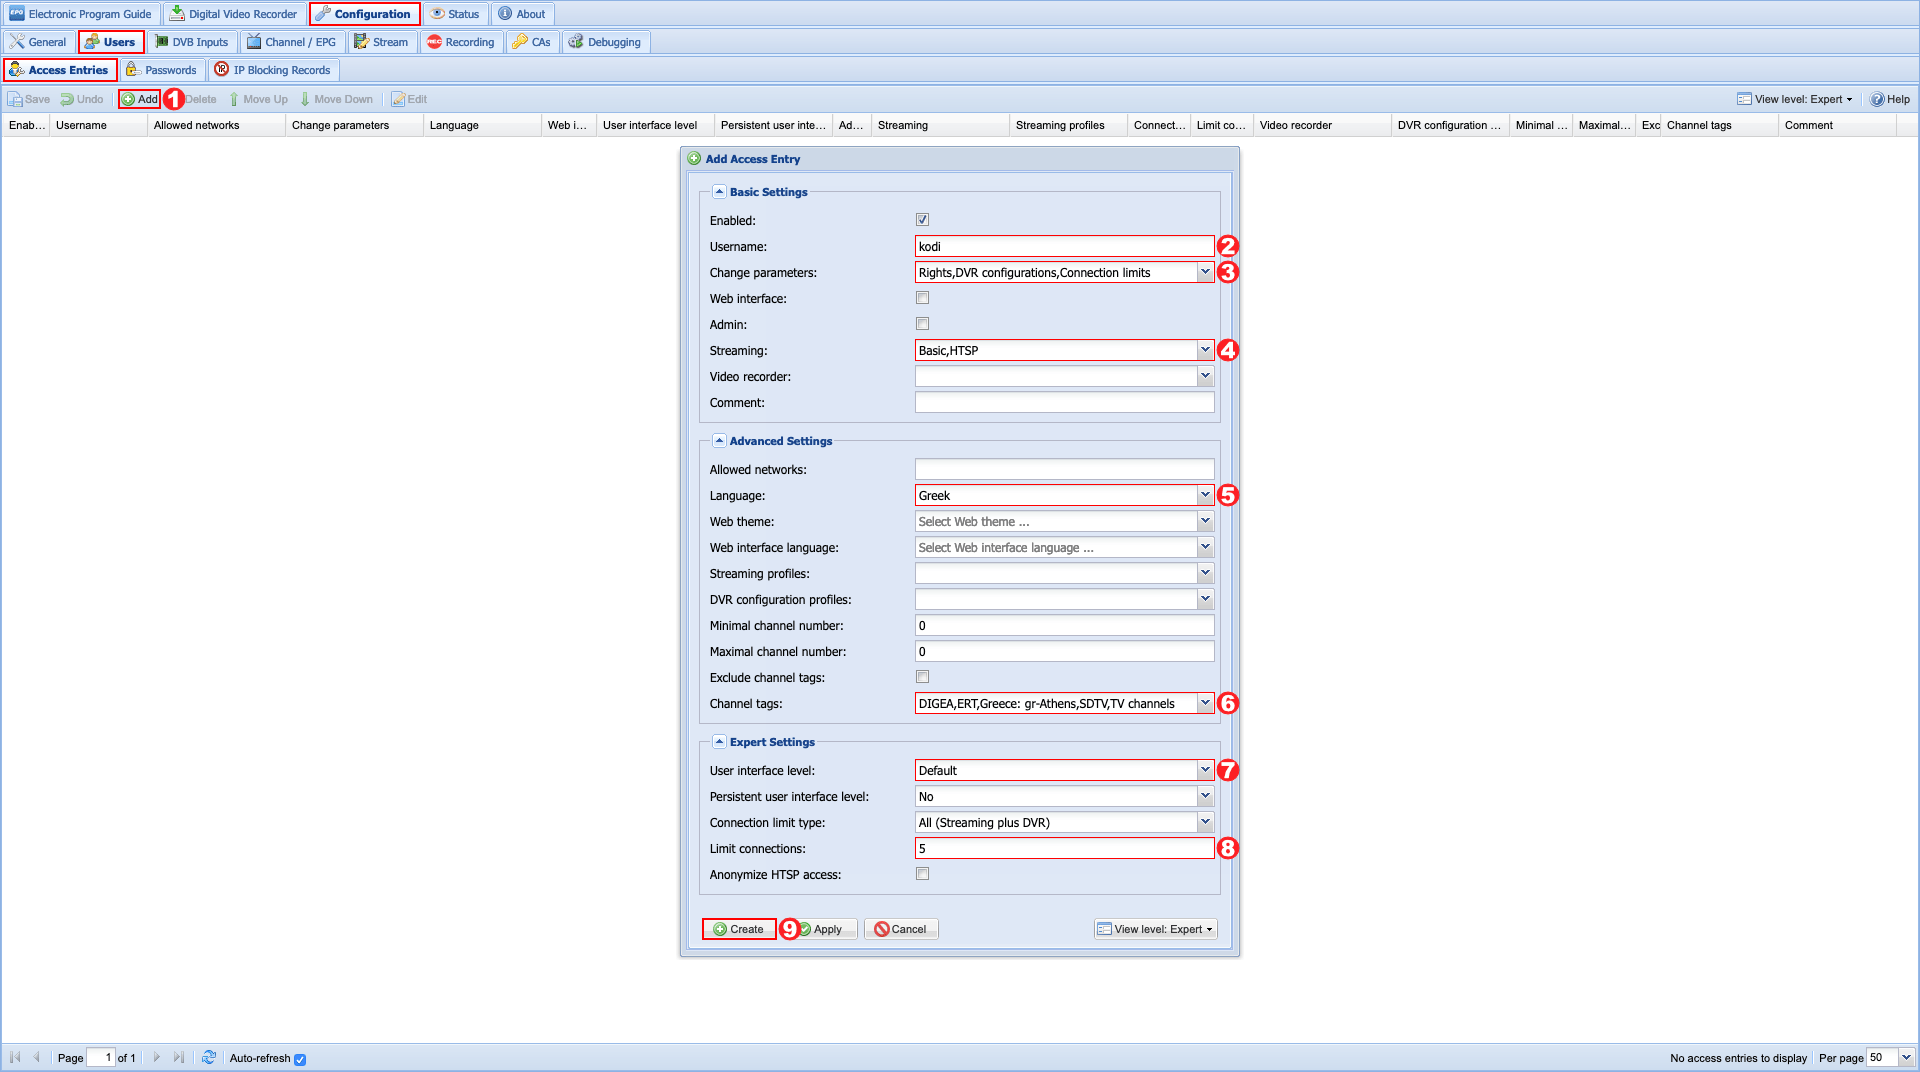1920x1072 pixels.
Task: Open the Channel tags dropdown
Action: click(1205, 703)
